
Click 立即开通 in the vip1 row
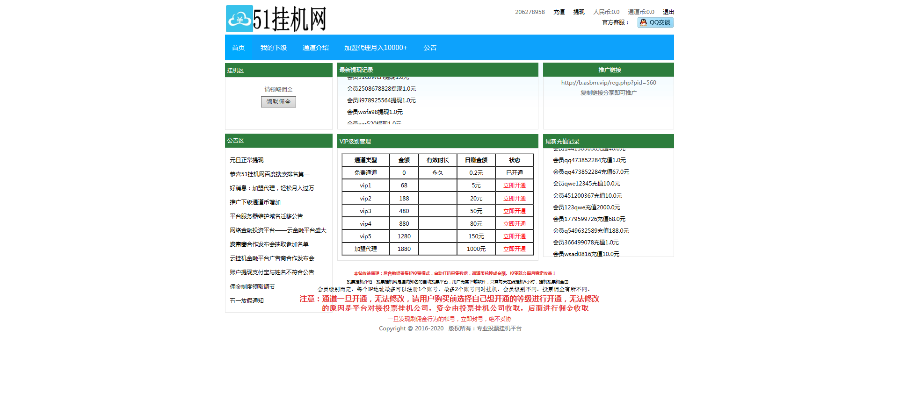515,185
